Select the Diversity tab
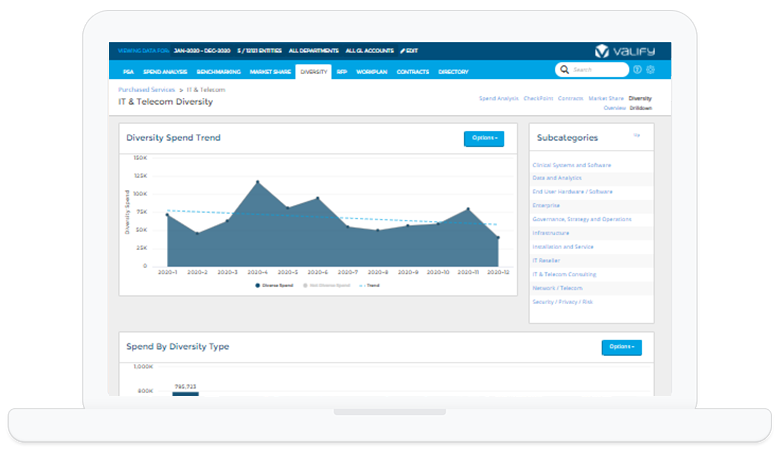This screenshot has width=779, height=450. coord(313,72)
